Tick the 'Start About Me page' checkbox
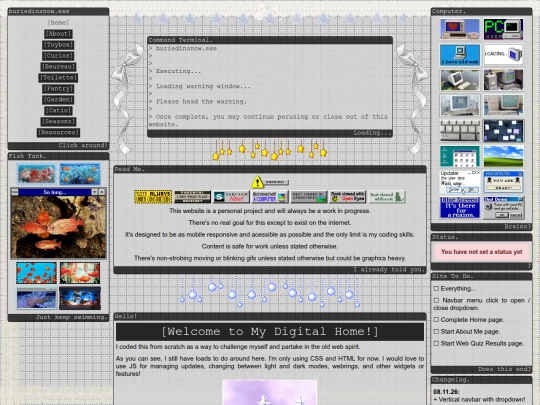This screenshot has width=540, height=405. (x=436, y=331)
